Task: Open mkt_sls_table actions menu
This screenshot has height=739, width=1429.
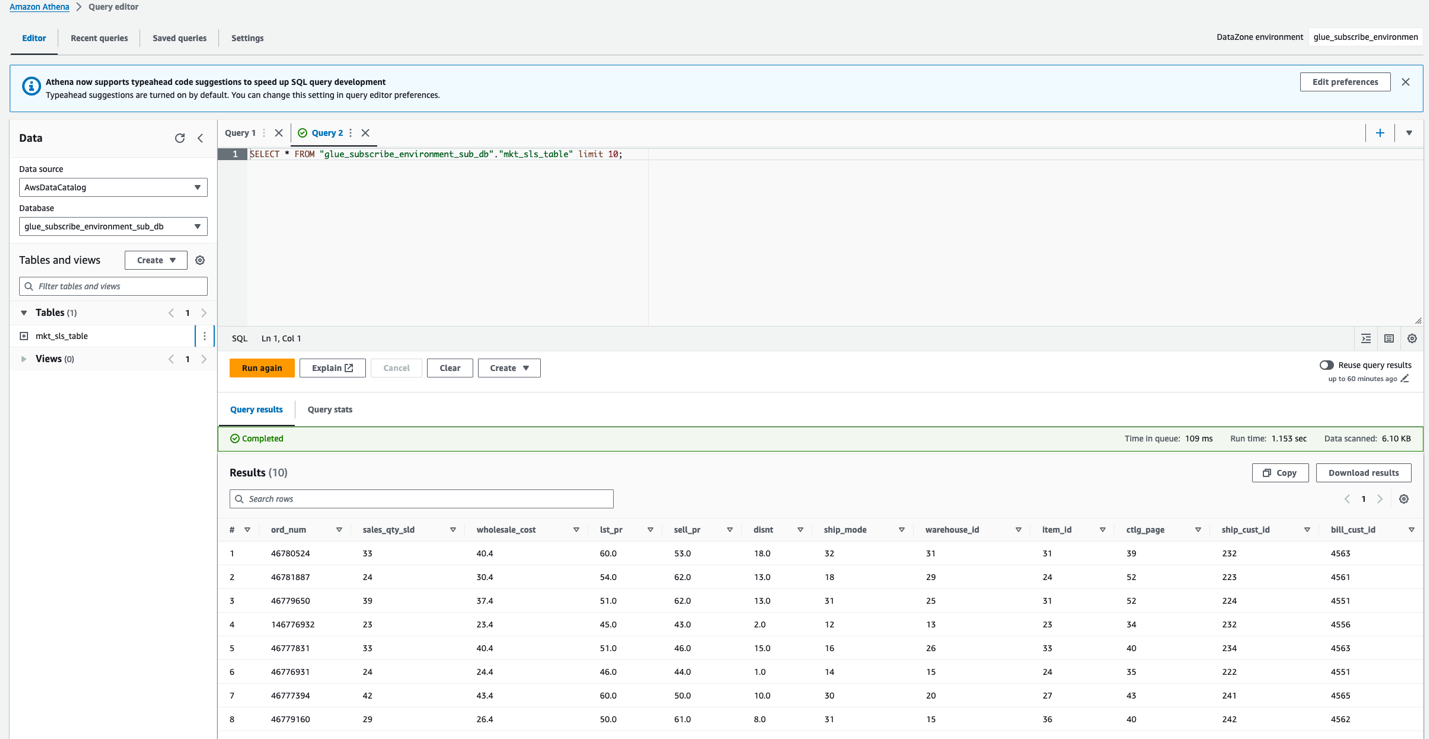Action: coord(204,336)
